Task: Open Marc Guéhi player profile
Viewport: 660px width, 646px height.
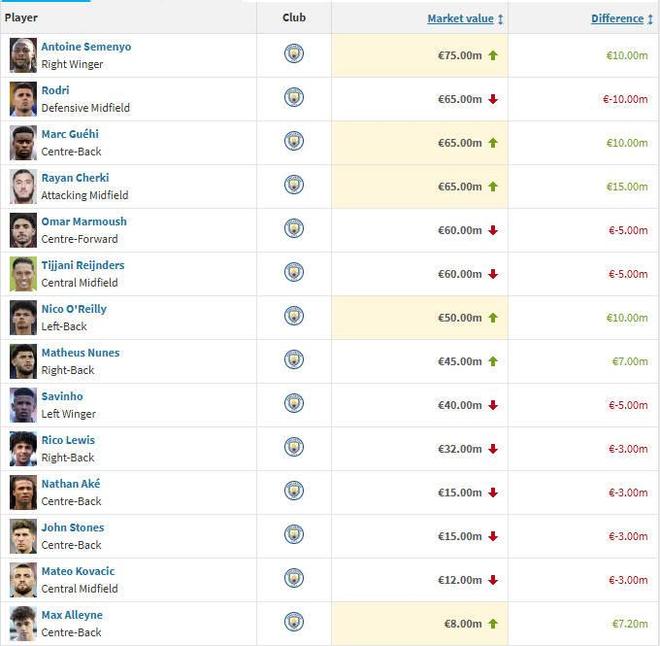Action: 70,134
